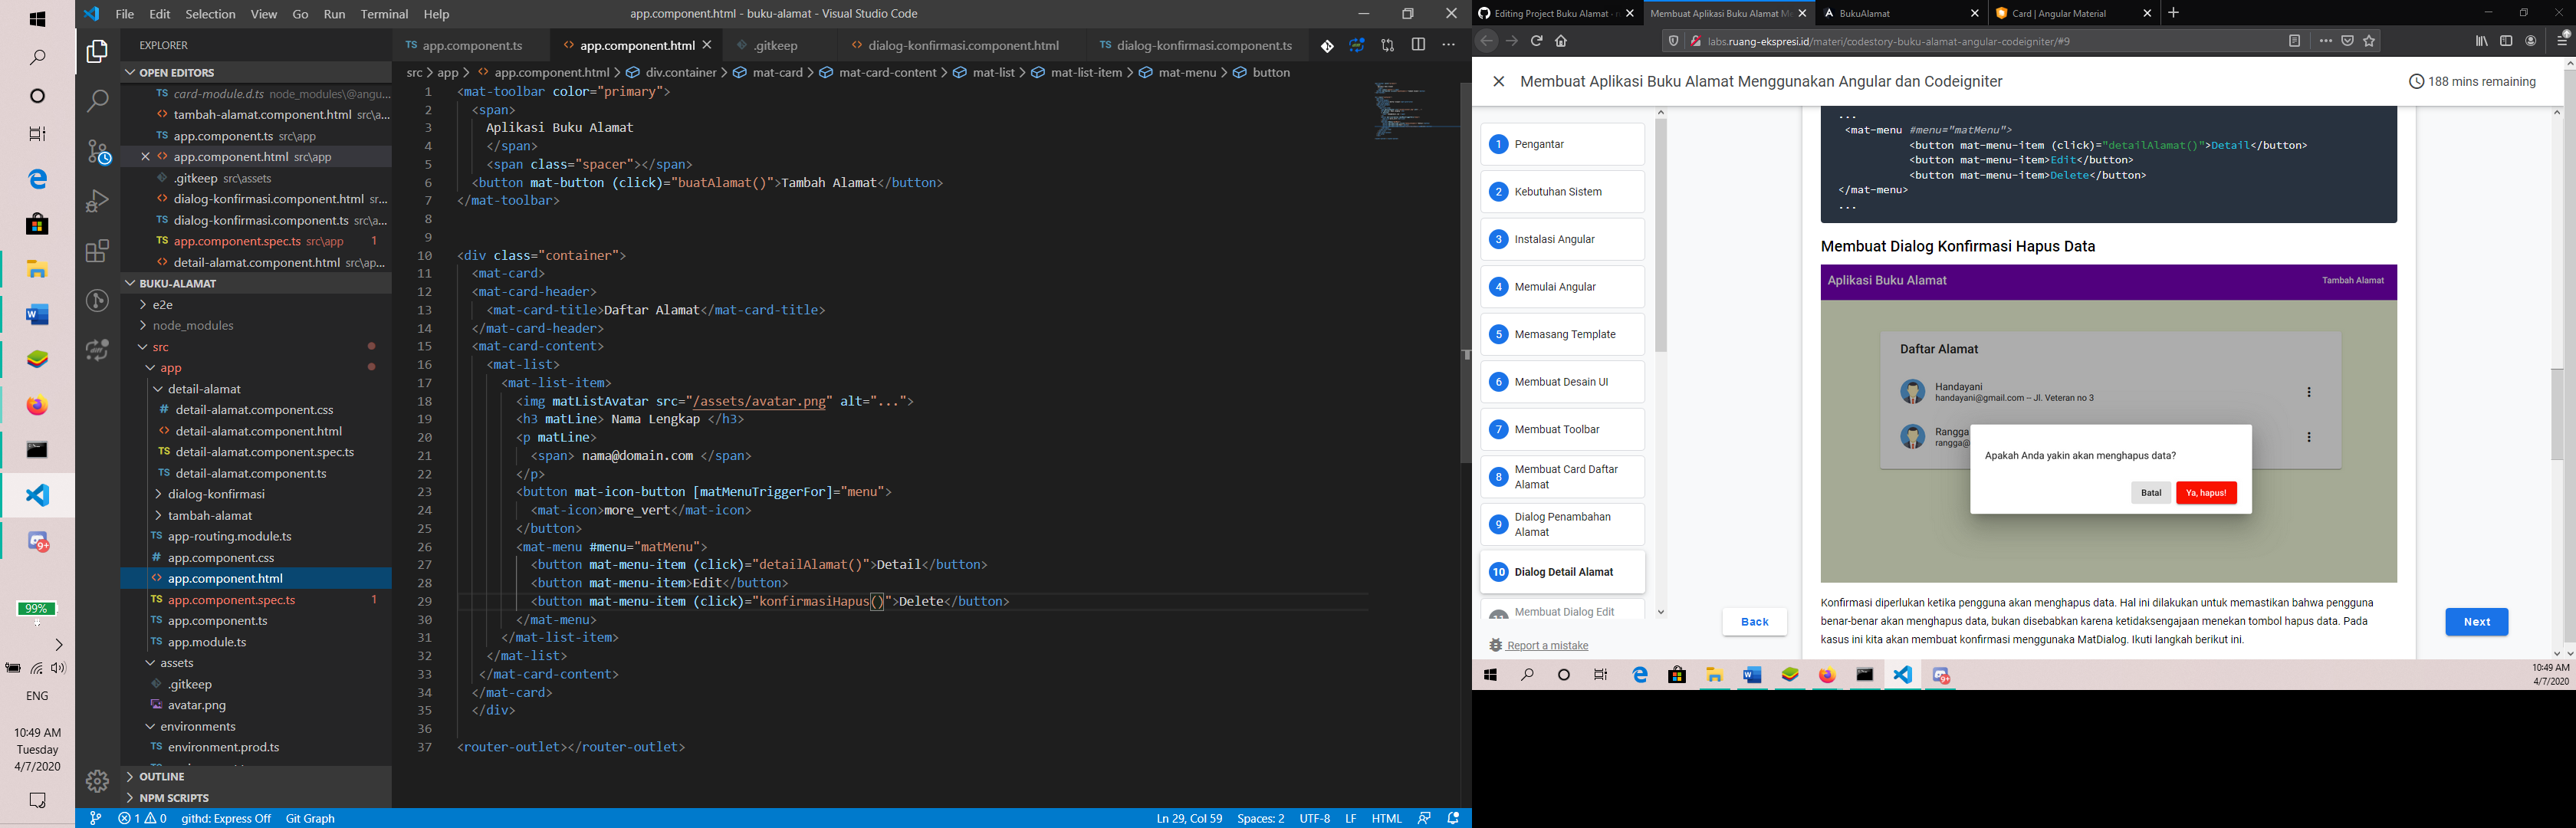Collapse the OPEN EDITORS section
Image resolution: width=2576 pixels, height=828 pixels.
[257, 72]
